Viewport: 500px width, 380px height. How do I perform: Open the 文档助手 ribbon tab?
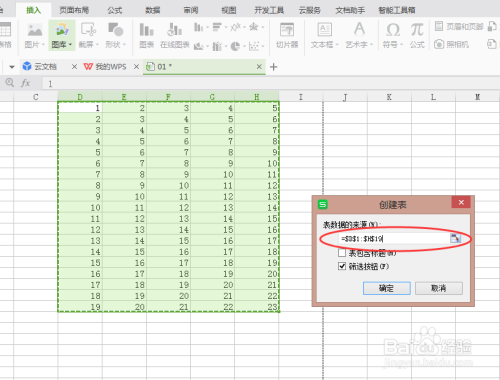point(350,10)
